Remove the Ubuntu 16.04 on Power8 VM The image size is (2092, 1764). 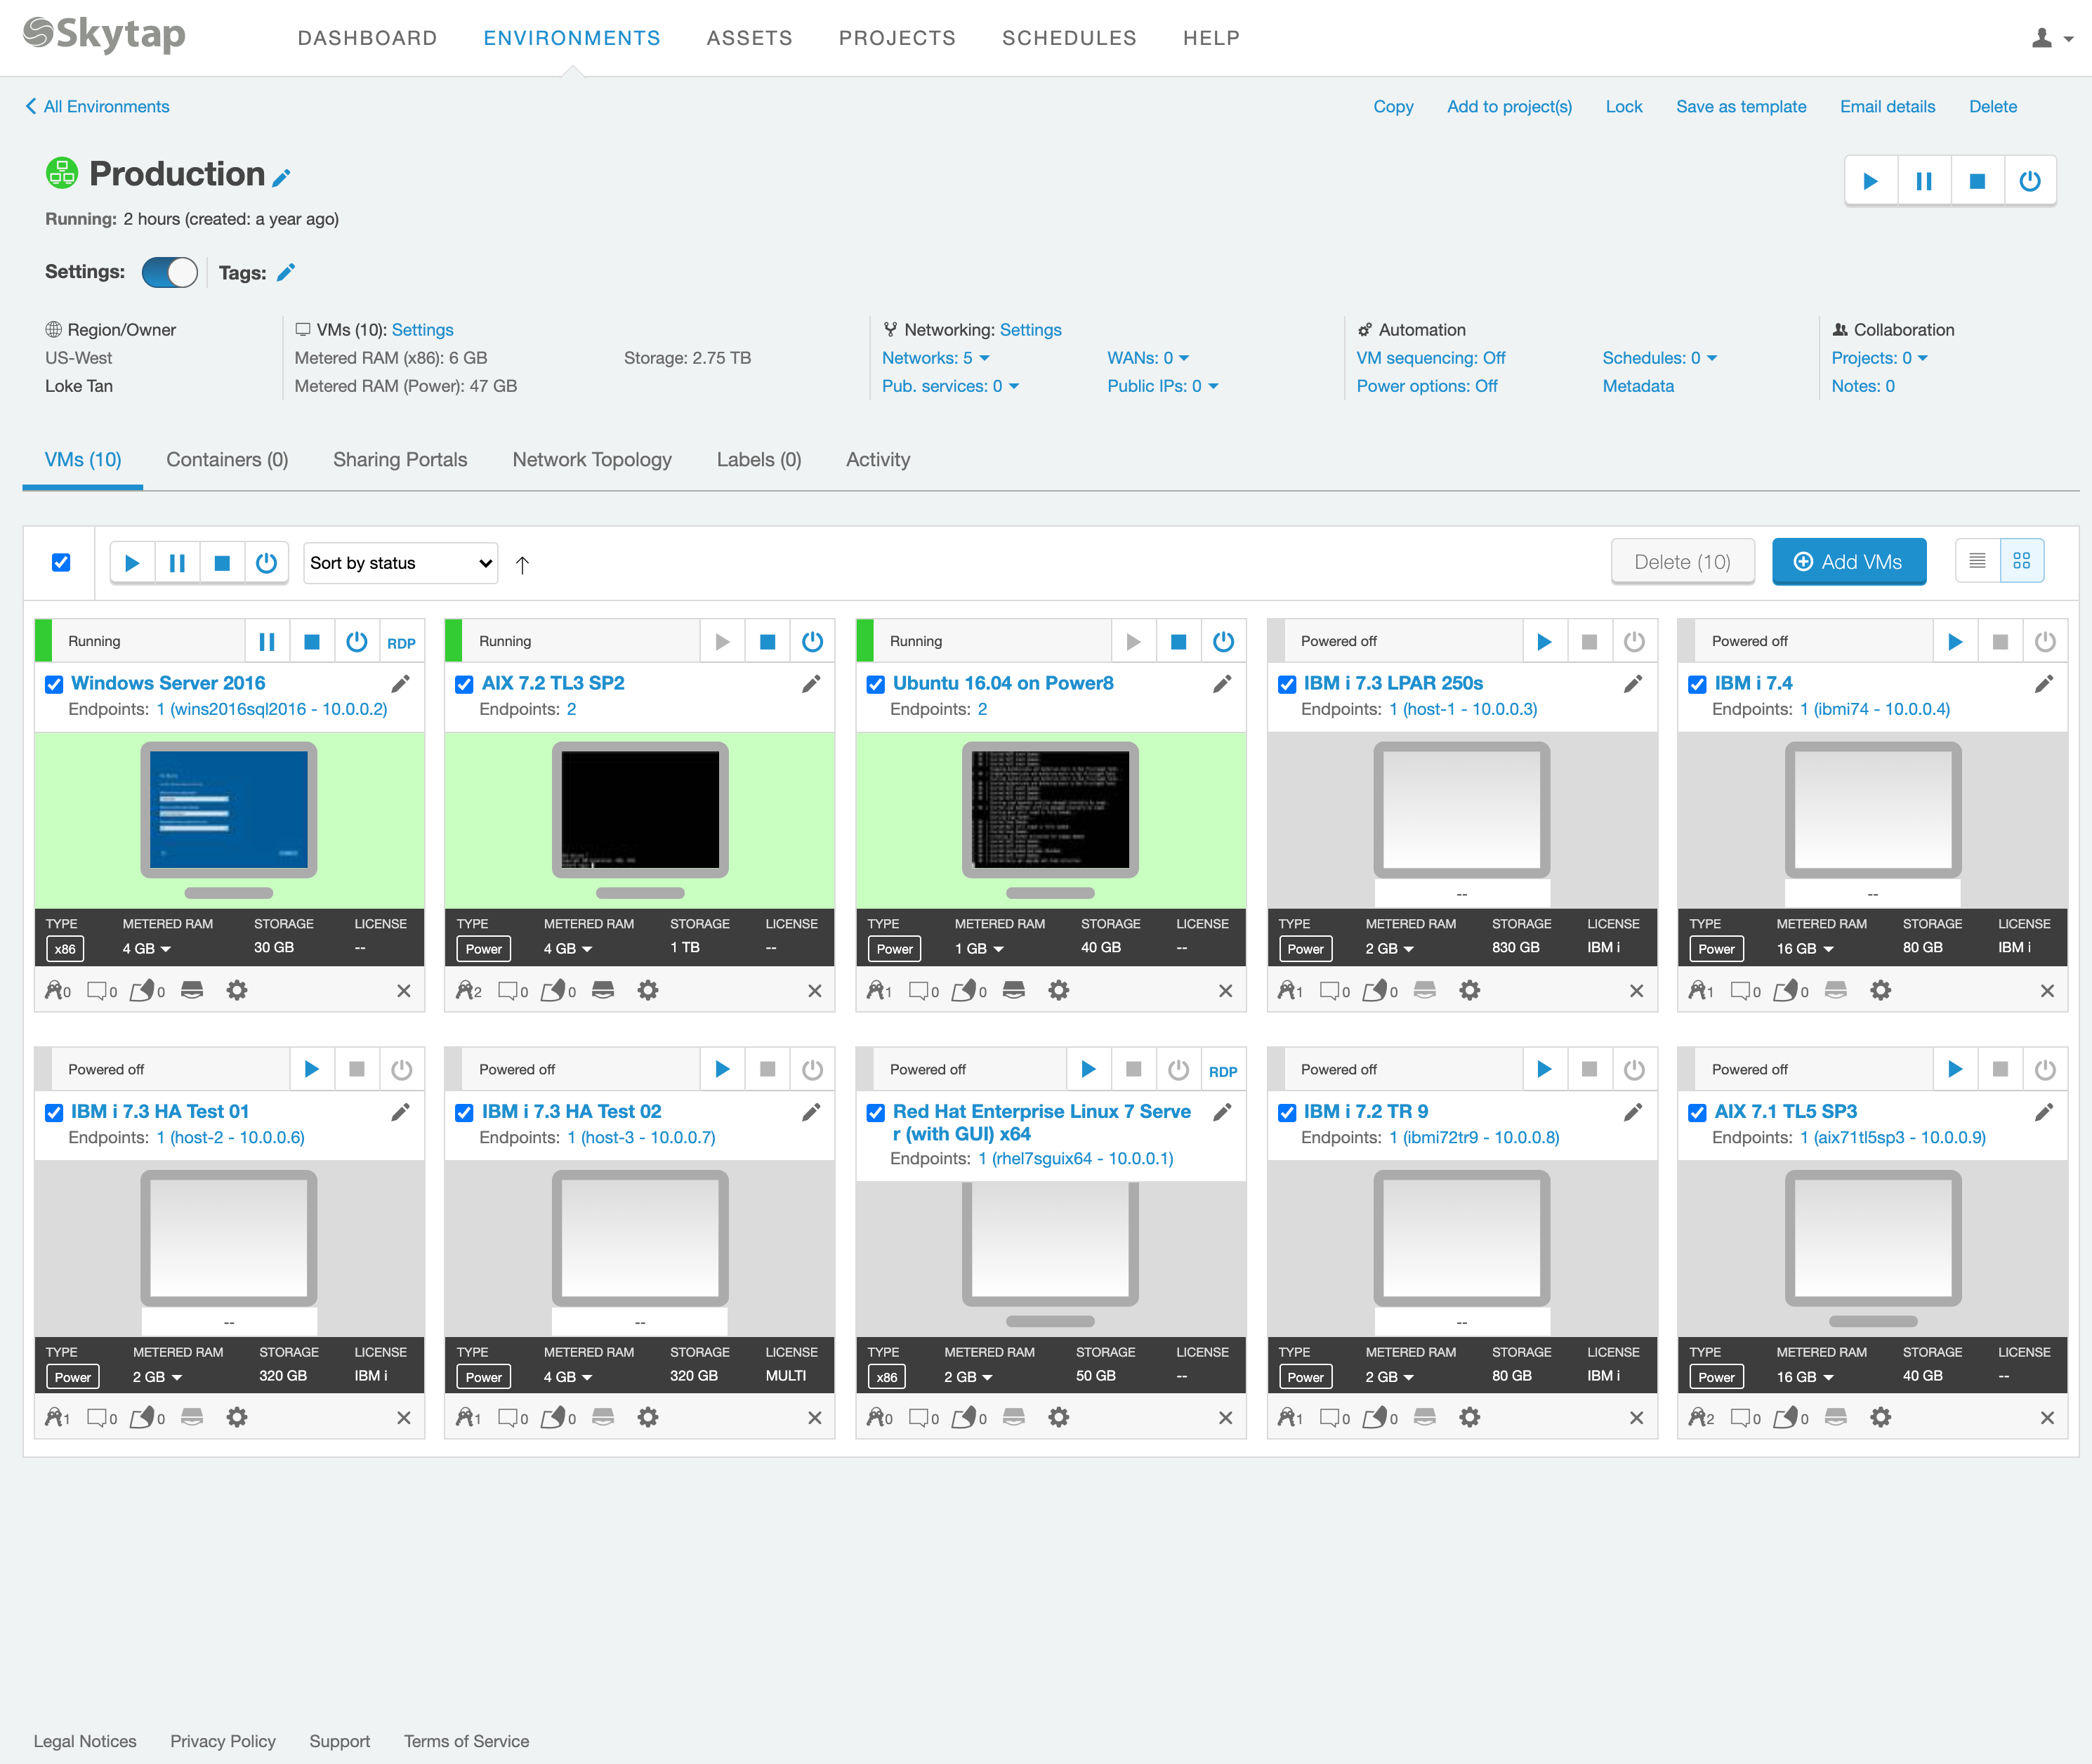coord(1225,991)
